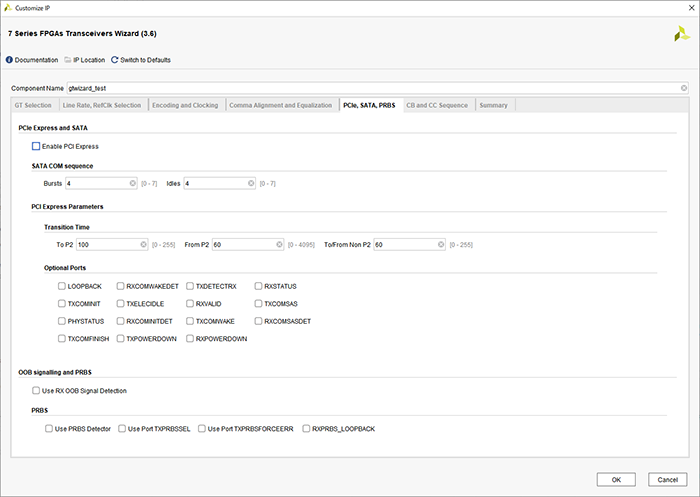Clear the Component Name field
This screenshot has height=497, width=700.
[683, 88]
